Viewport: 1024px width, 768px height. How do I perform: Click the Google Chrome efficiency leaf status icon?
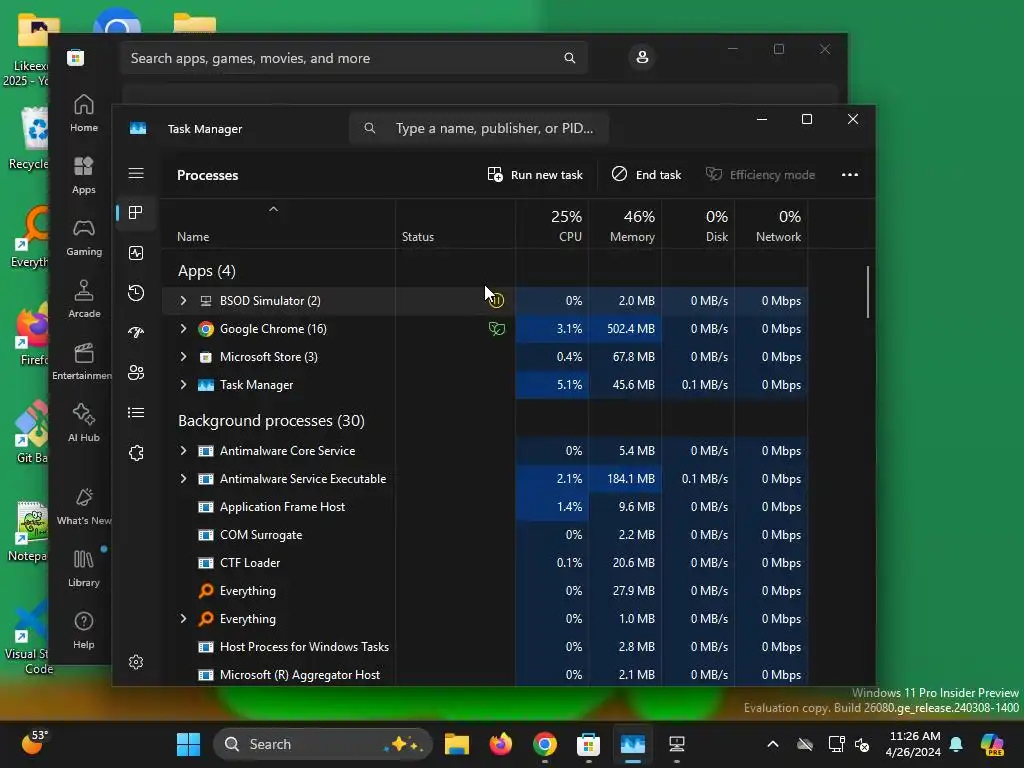[497, 328]
